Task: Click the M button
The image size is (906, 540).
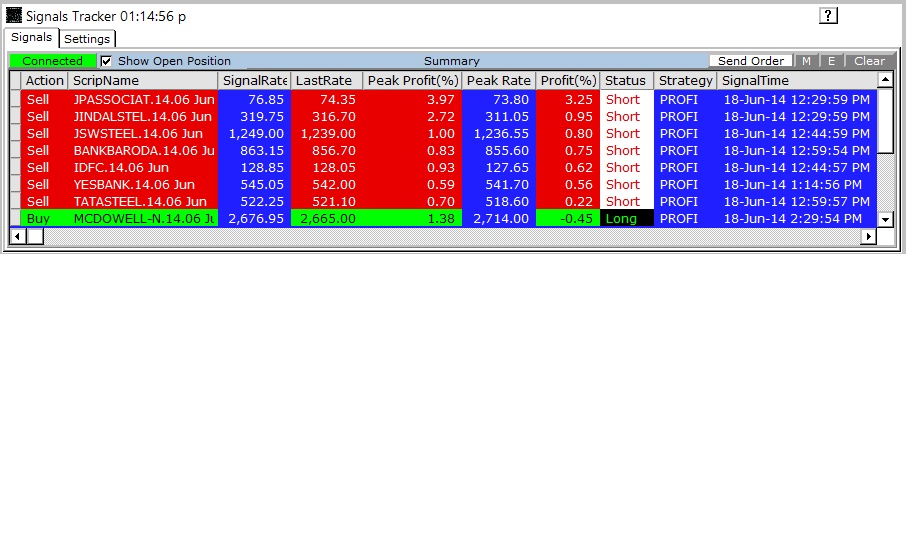Action: (x=806, y=61)
